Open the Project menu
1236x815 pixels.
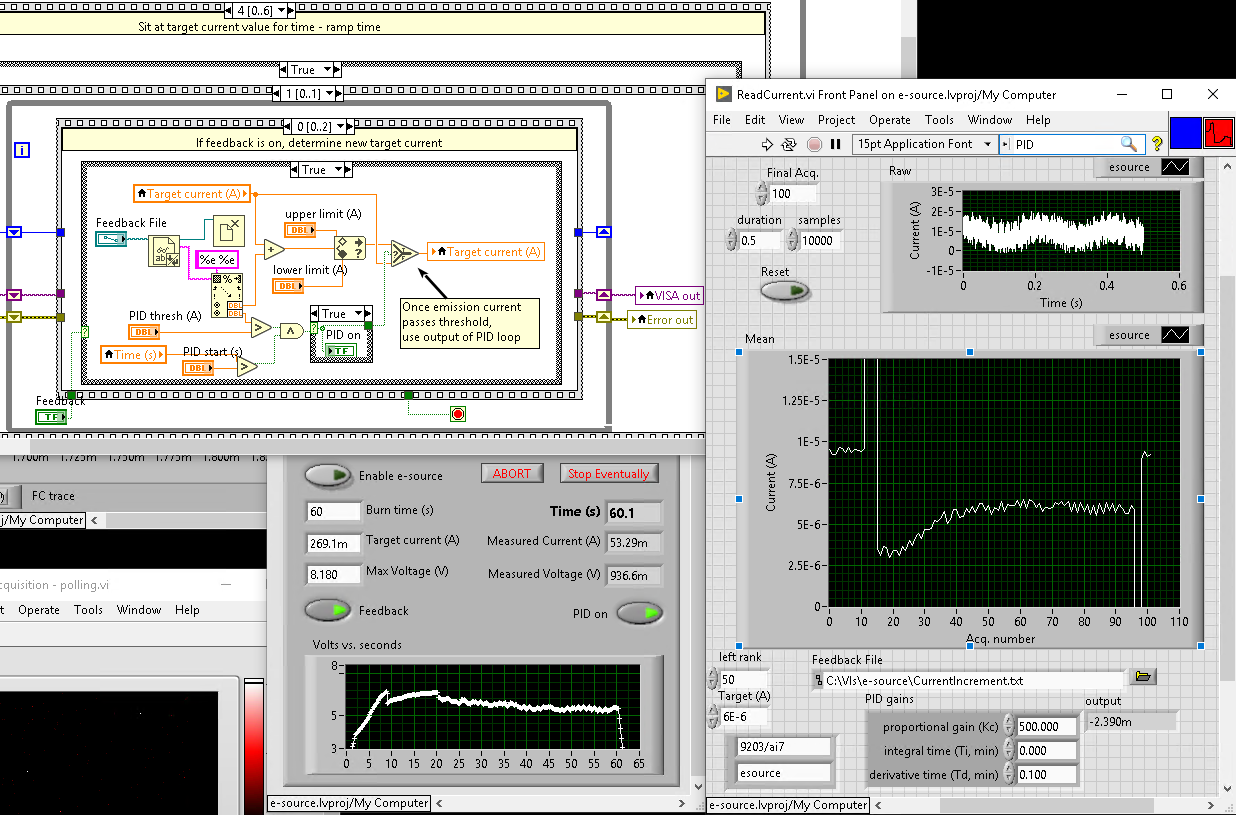(836, 119)
